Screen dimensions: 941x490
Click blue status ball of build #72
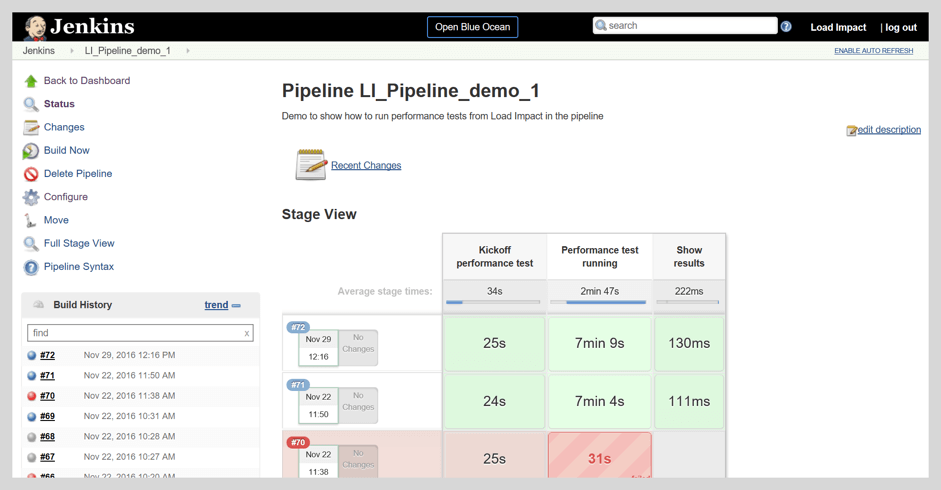pyautogui.click(x=32, y=355)
